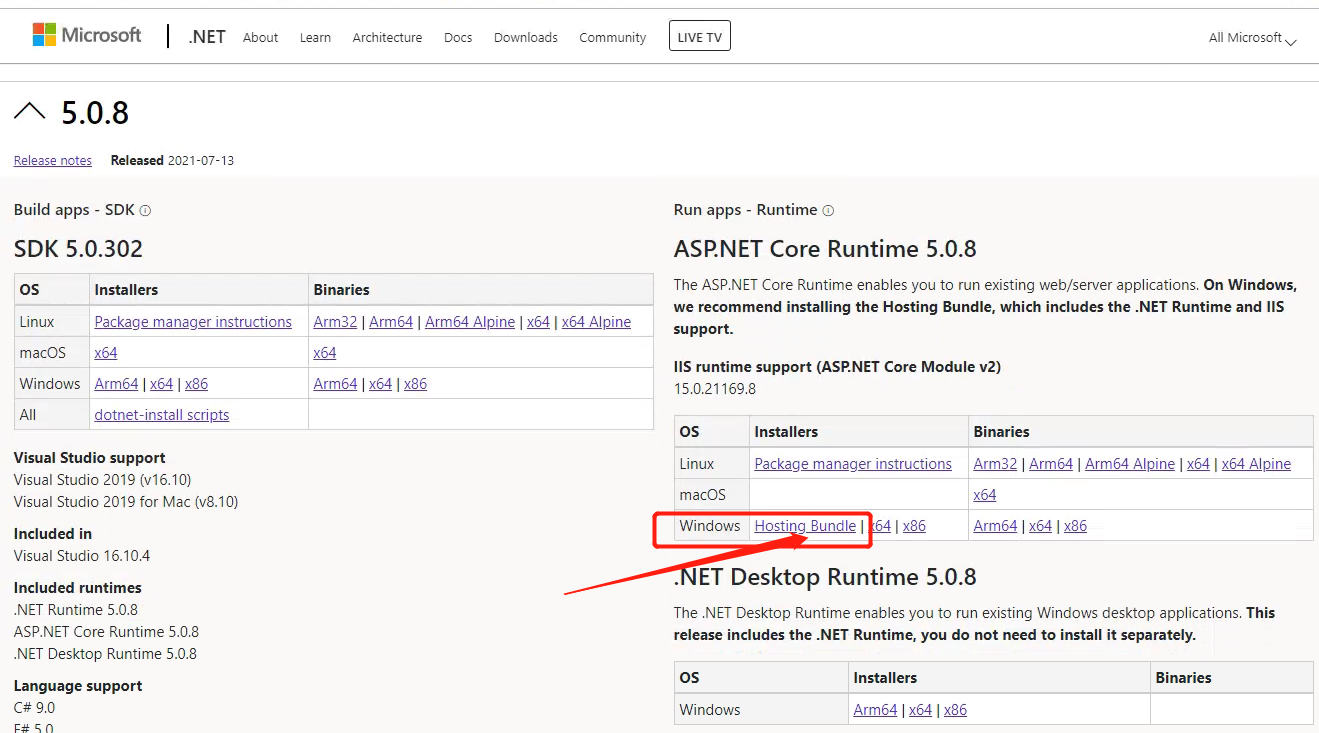
Task: Collapse the 5.0.8 version section
Action: pyautogui.click(x=30, y=111)
